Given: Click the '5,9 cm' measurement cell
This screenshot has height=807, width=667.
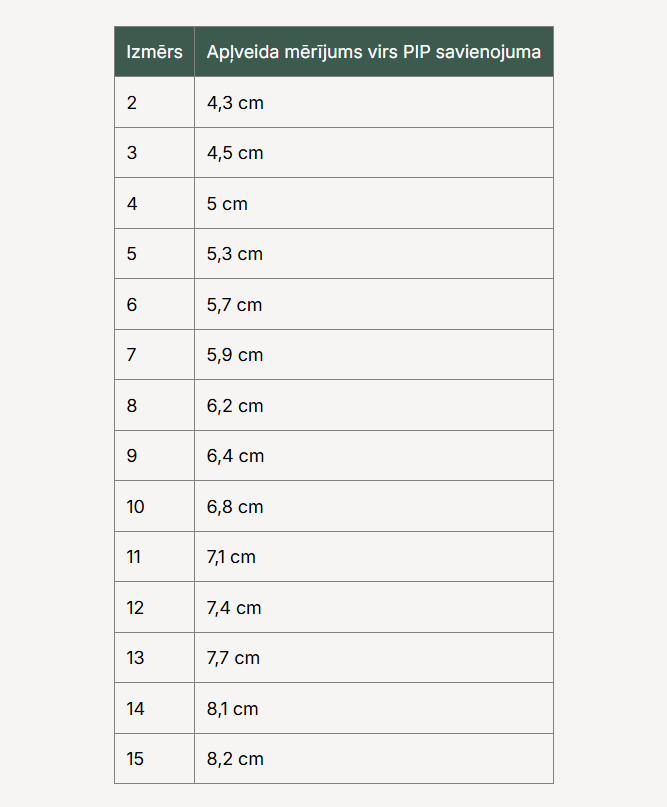Looking at the screenshot, I should 235,355.
